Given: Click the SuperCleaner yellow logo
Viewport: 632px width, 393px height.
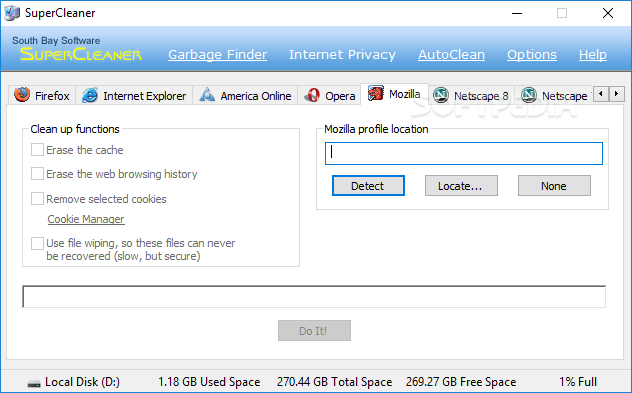Looking at the screenshot, I should pyautogui.click(x=81, y=54).
